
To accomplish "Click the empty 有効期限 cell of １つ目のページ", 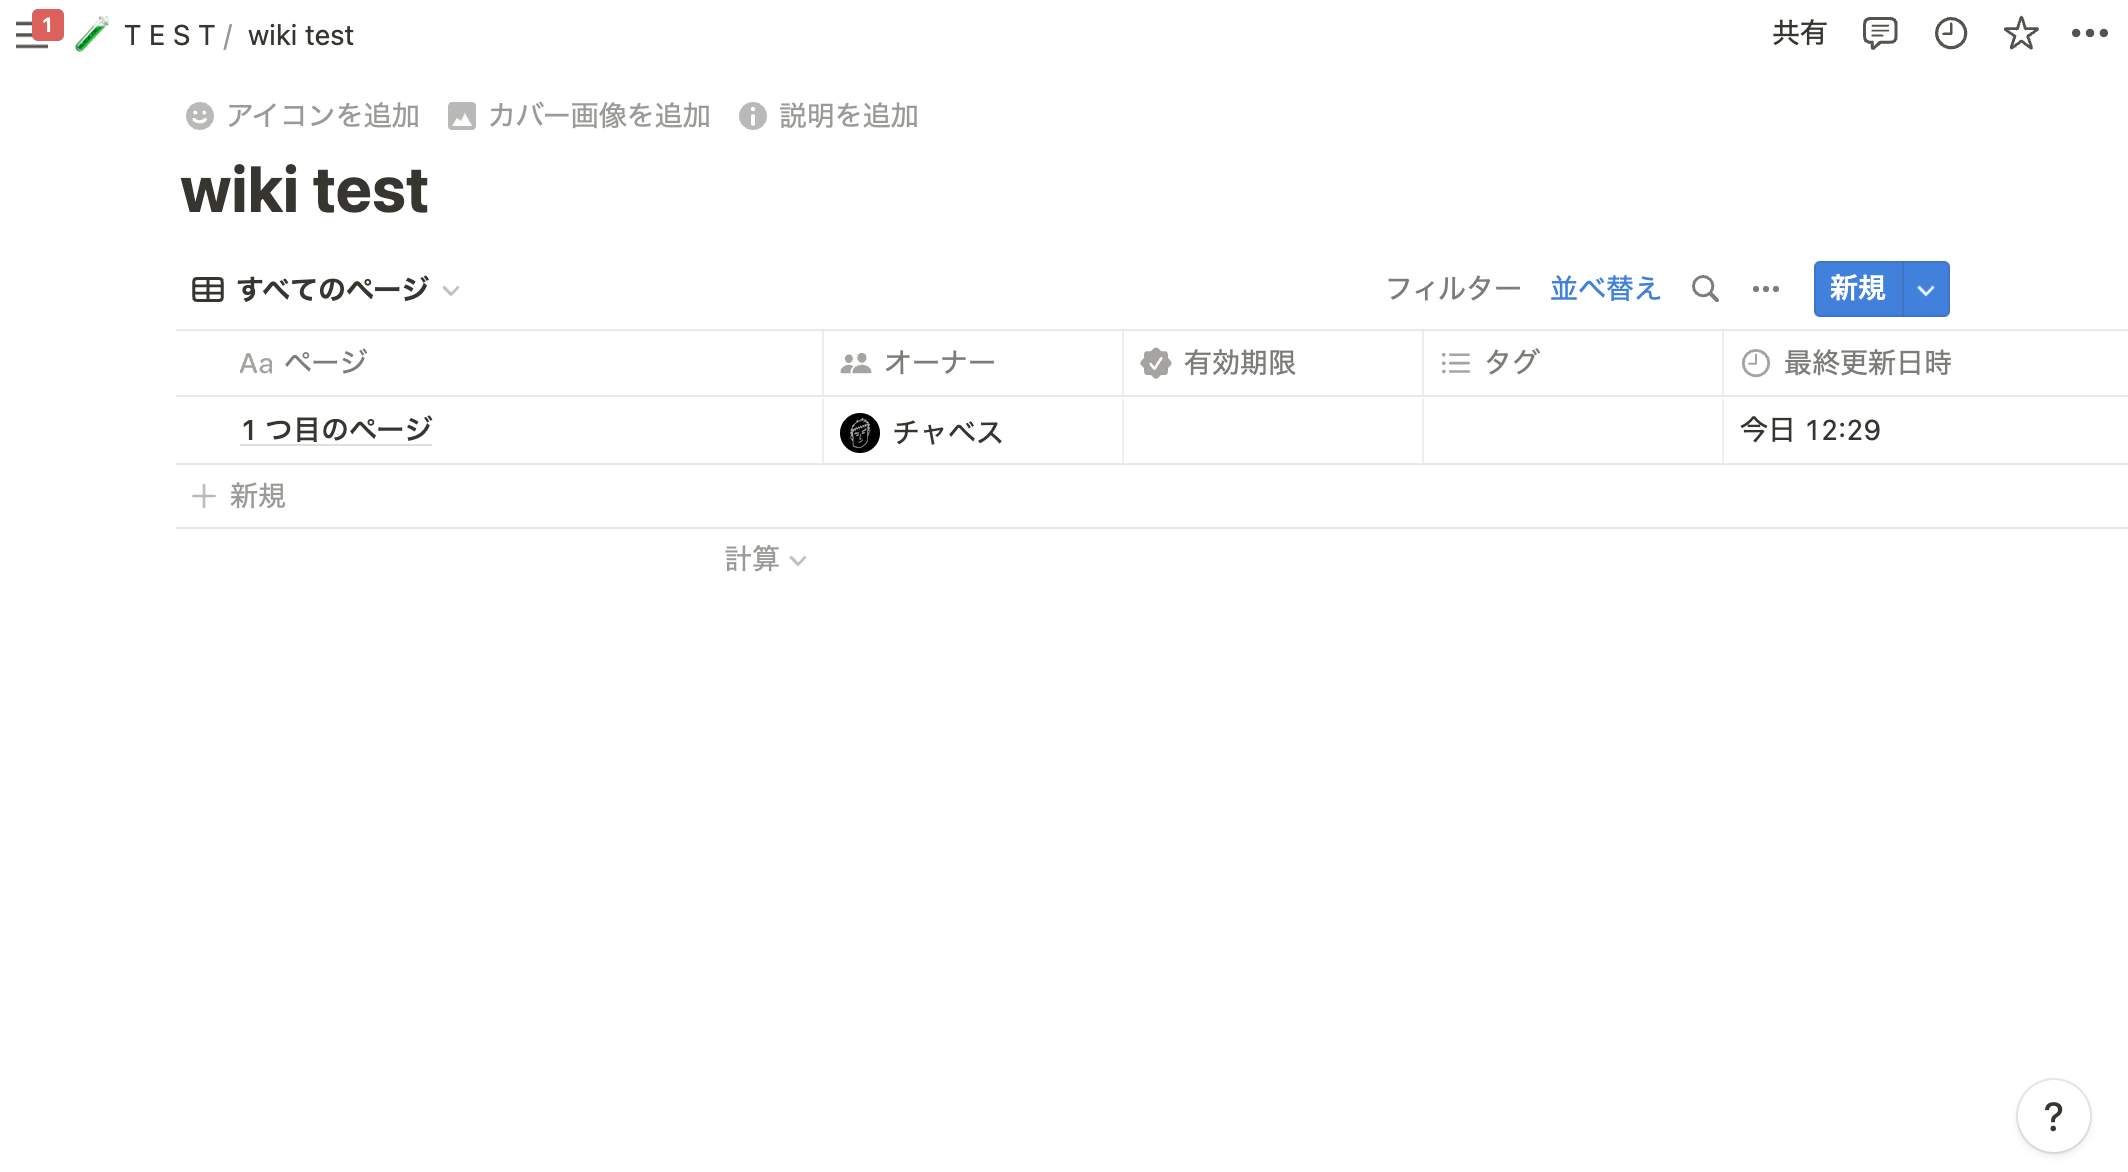I will 1273,431.
